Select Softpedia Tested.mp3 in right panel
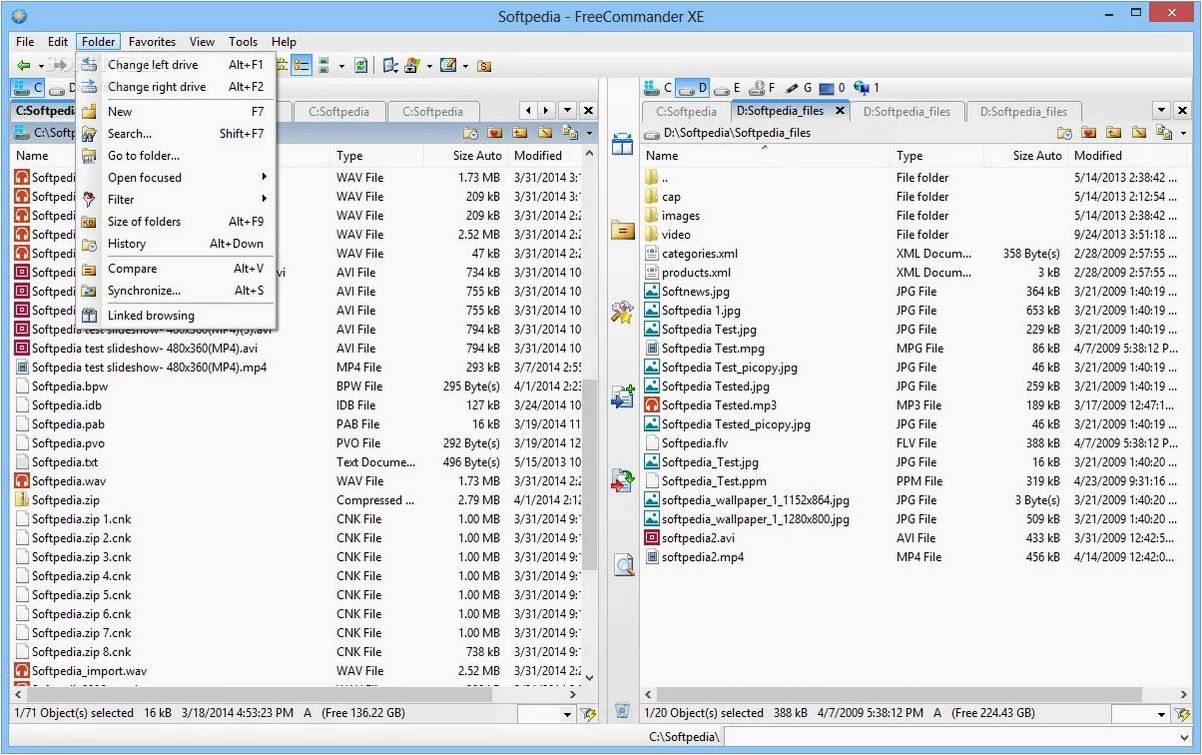 tap(718, 405)
